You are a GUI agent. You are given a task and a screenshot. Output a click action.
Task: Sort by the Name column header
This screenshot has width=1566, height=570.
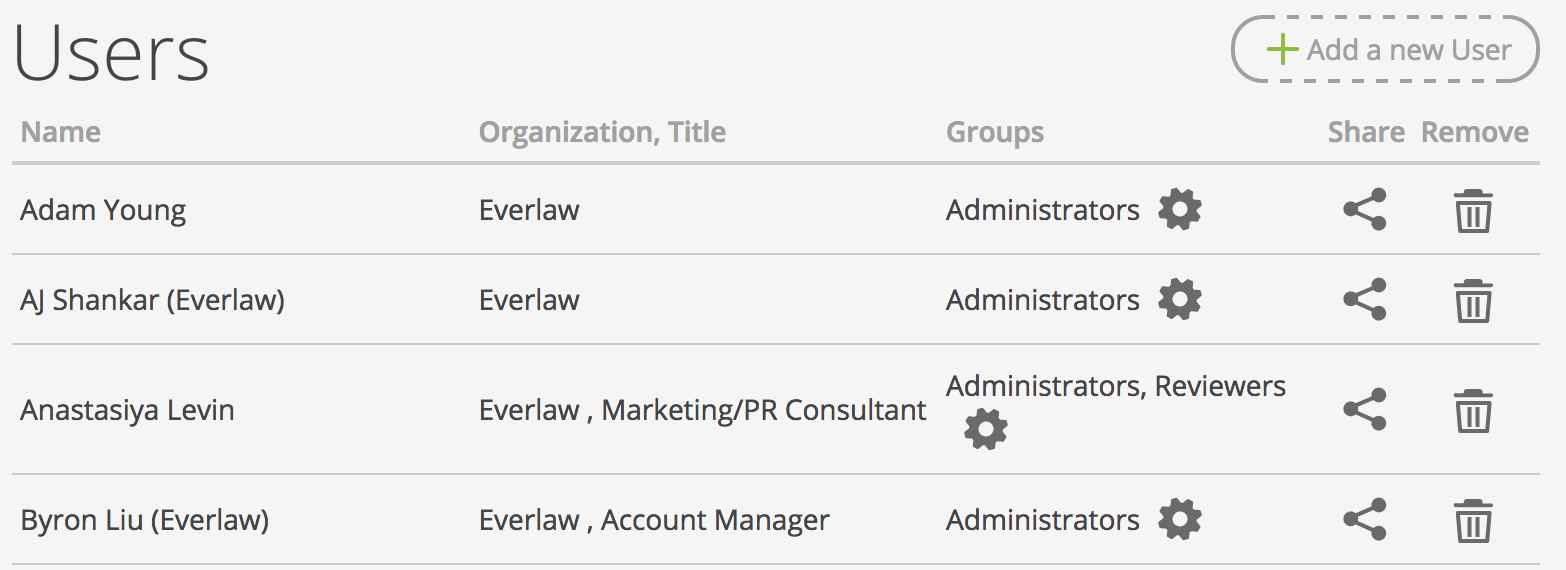pyautogui.click(x=61, y=132)
